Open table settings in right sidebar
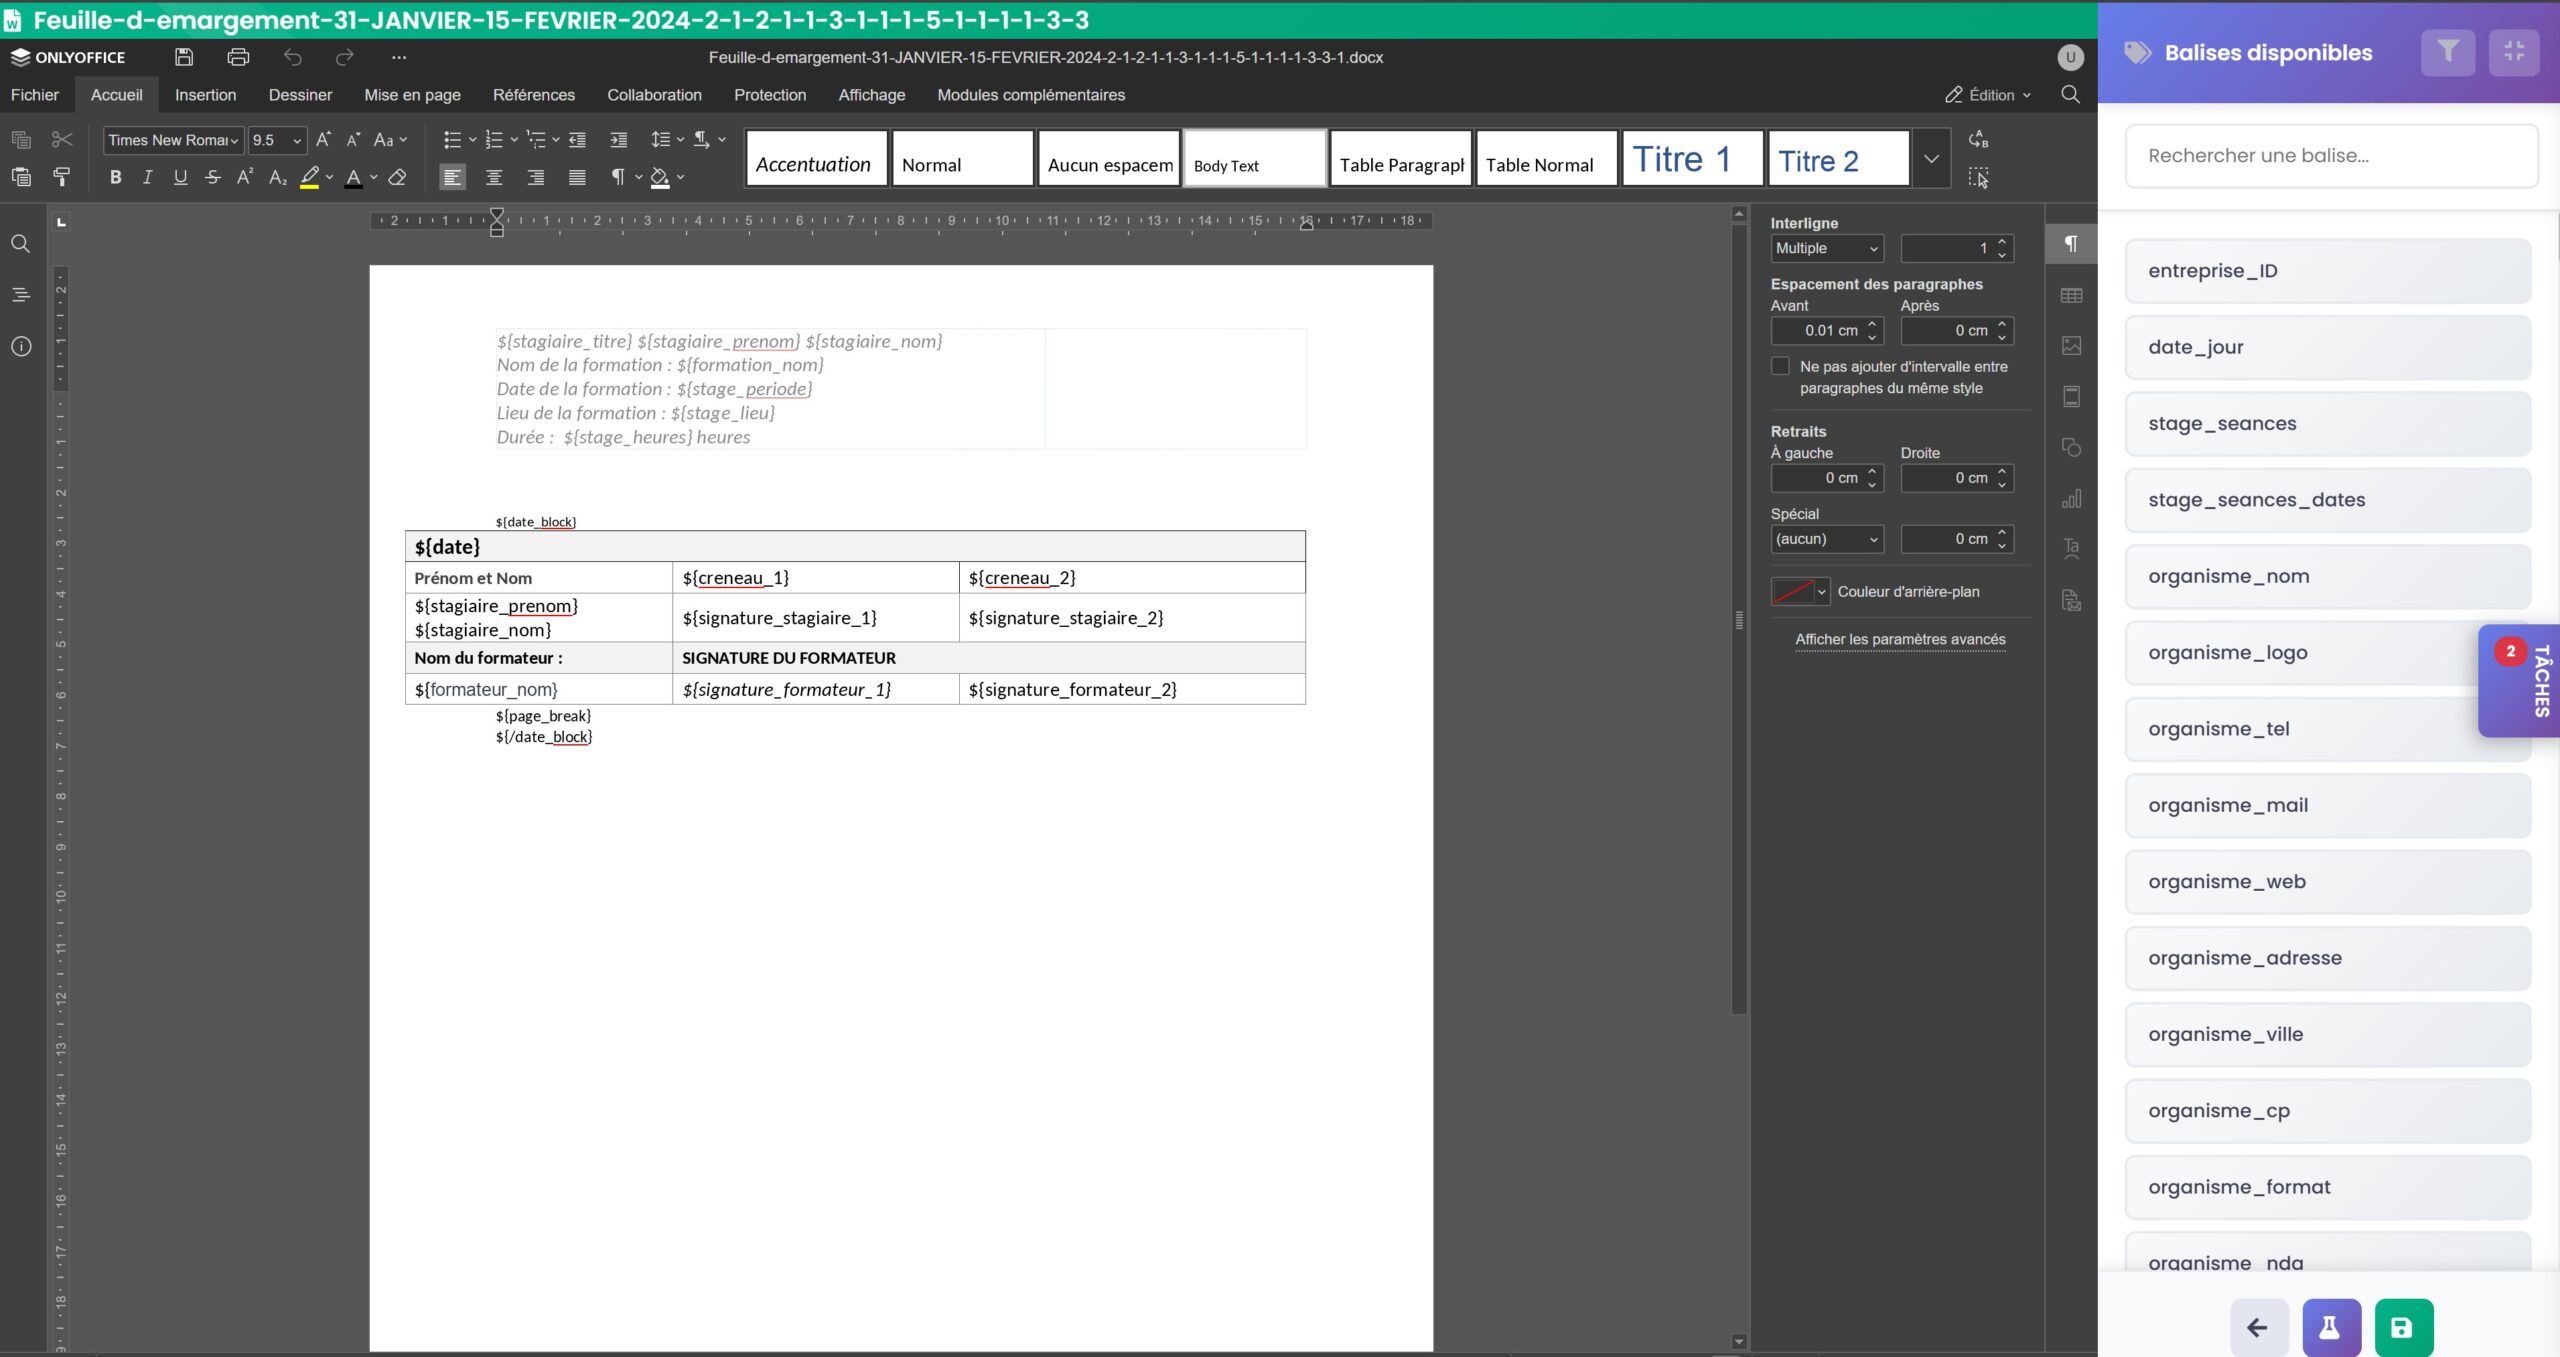 click(2071, 295)
